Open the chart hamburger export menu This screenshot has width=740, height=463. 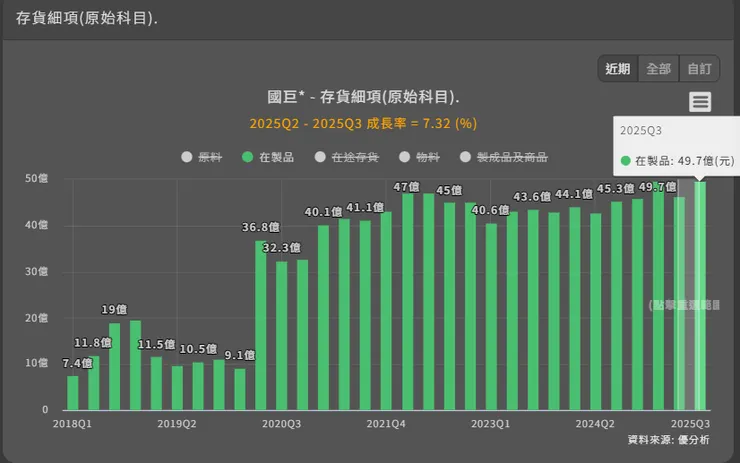700,101
